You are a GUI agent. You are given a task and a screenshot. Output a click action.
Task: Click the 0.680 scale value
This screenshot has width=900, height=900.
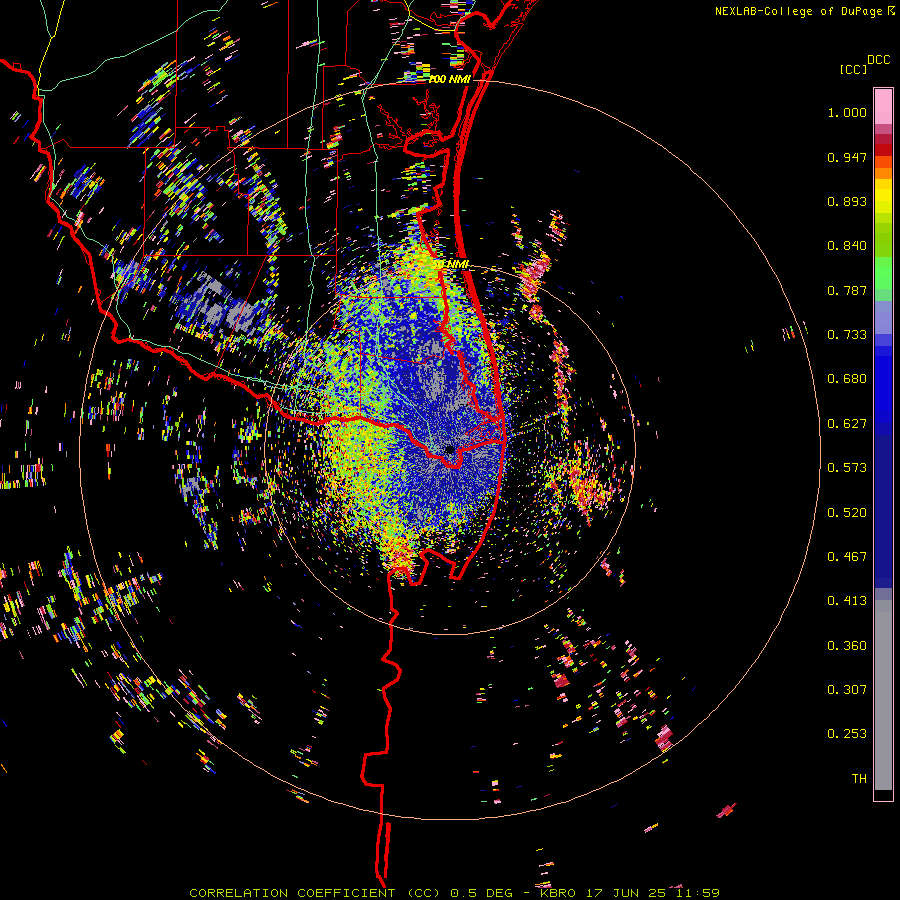tap(847, 379)
